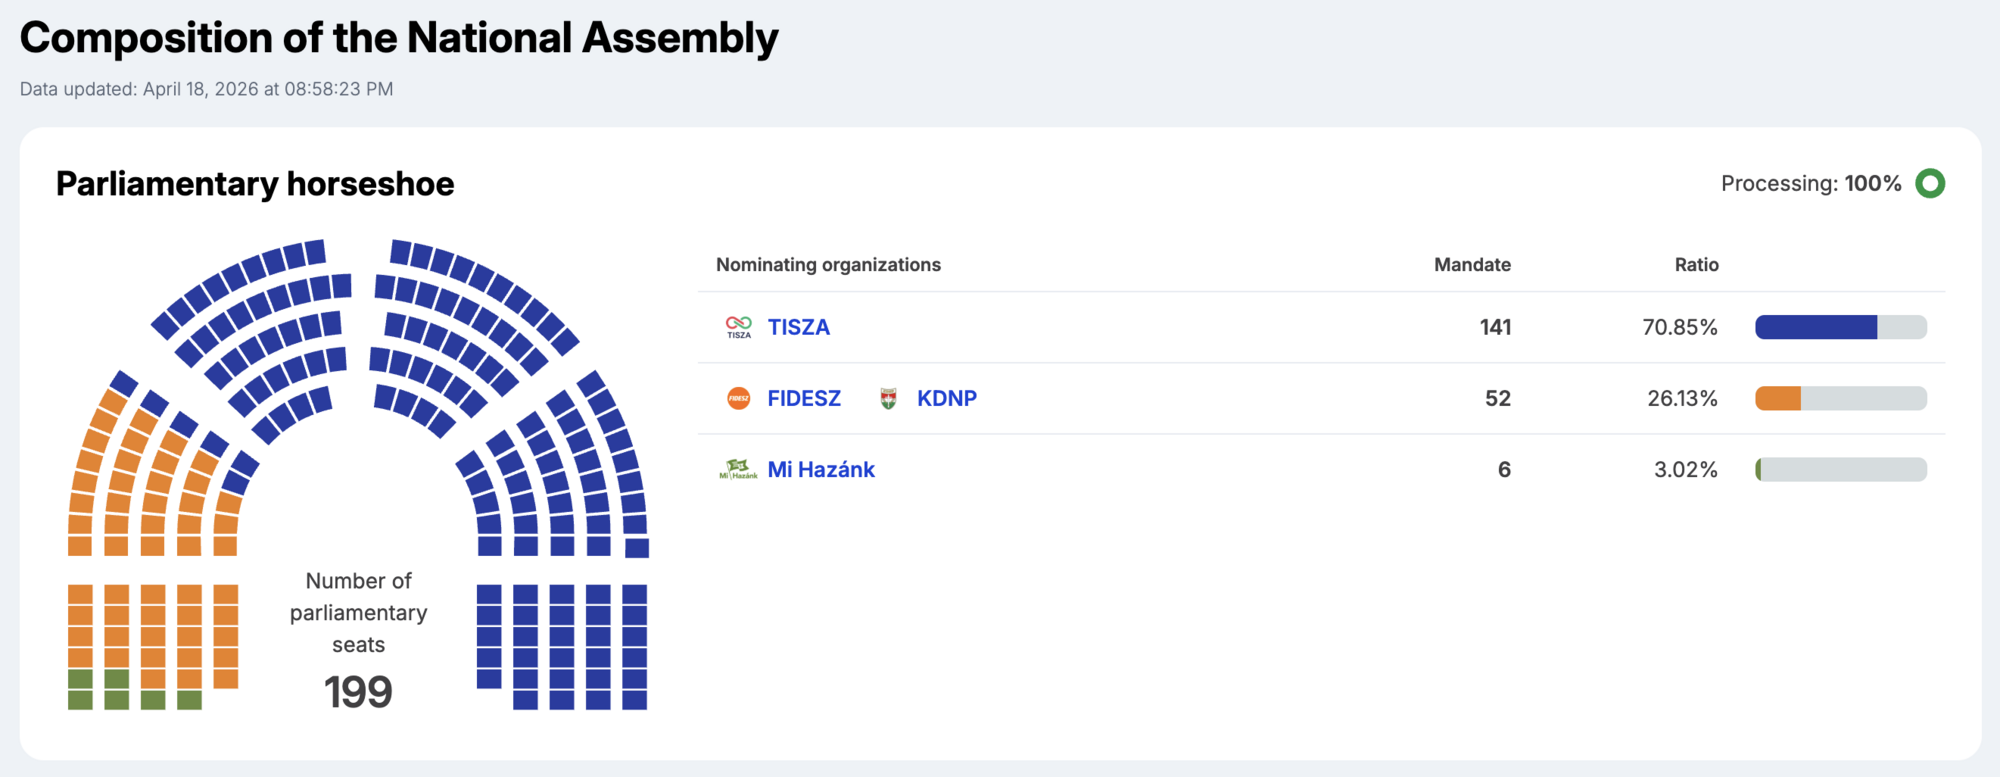Screen dimensions: 2000x777
Task: Open the FIDESZ party link
Action: [x=803, y=398]
